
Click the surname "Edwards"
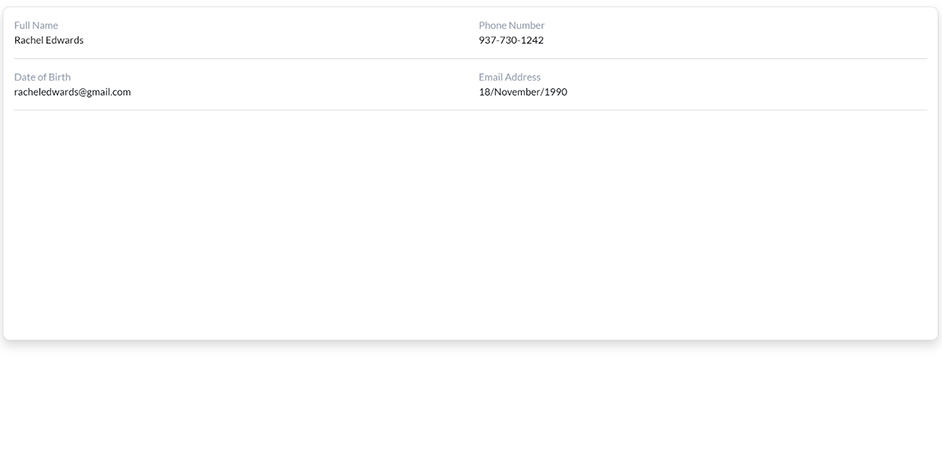pos(65,40)
